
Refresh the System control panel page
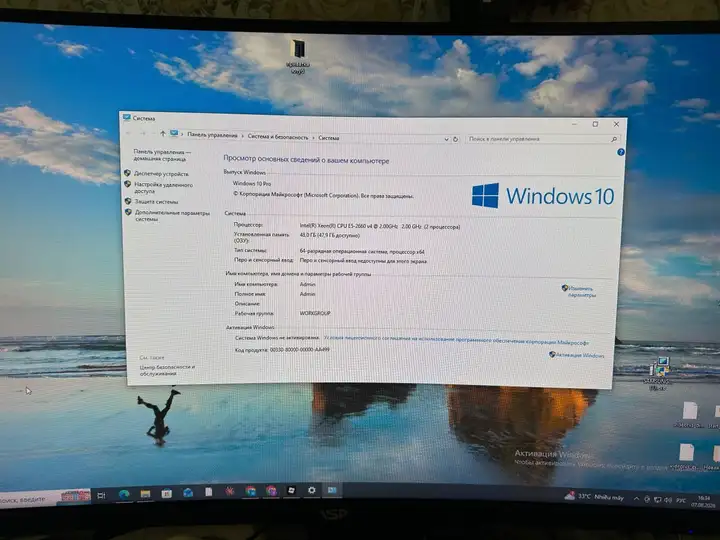pos(456,139)
